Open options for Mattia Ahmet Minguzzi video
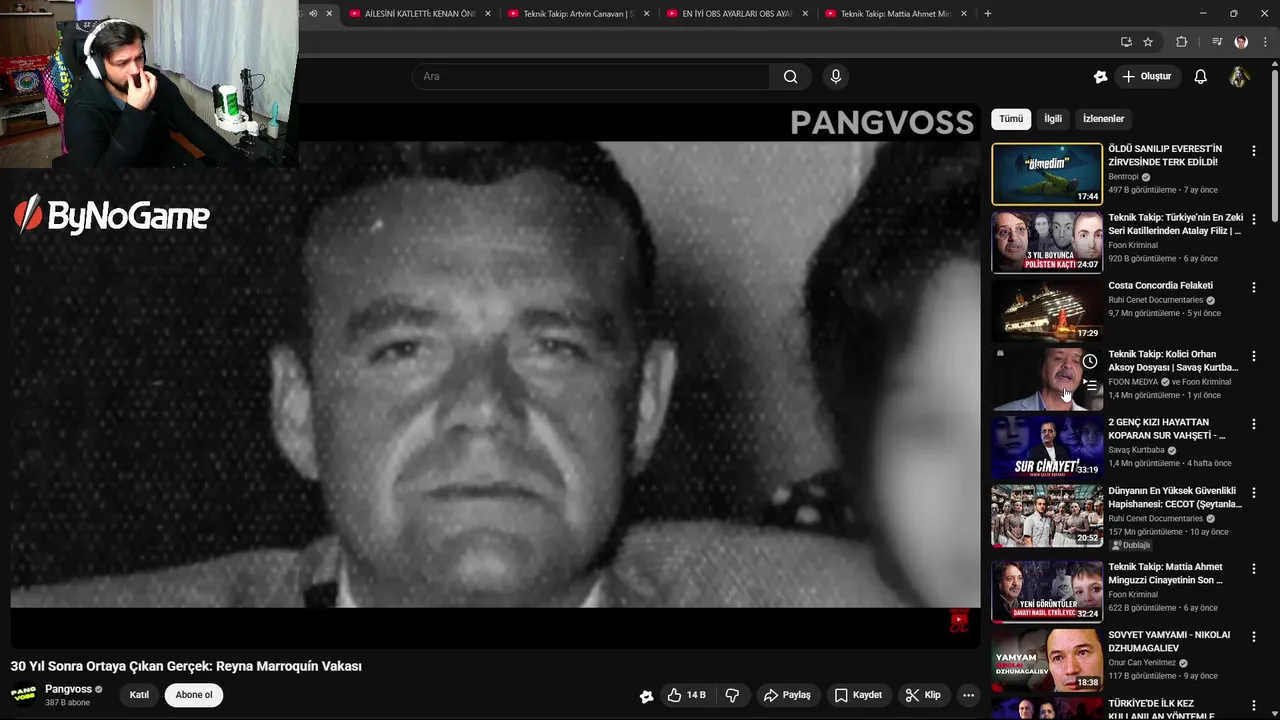This screenshot has width=1280, height=720. (1253, 568)
